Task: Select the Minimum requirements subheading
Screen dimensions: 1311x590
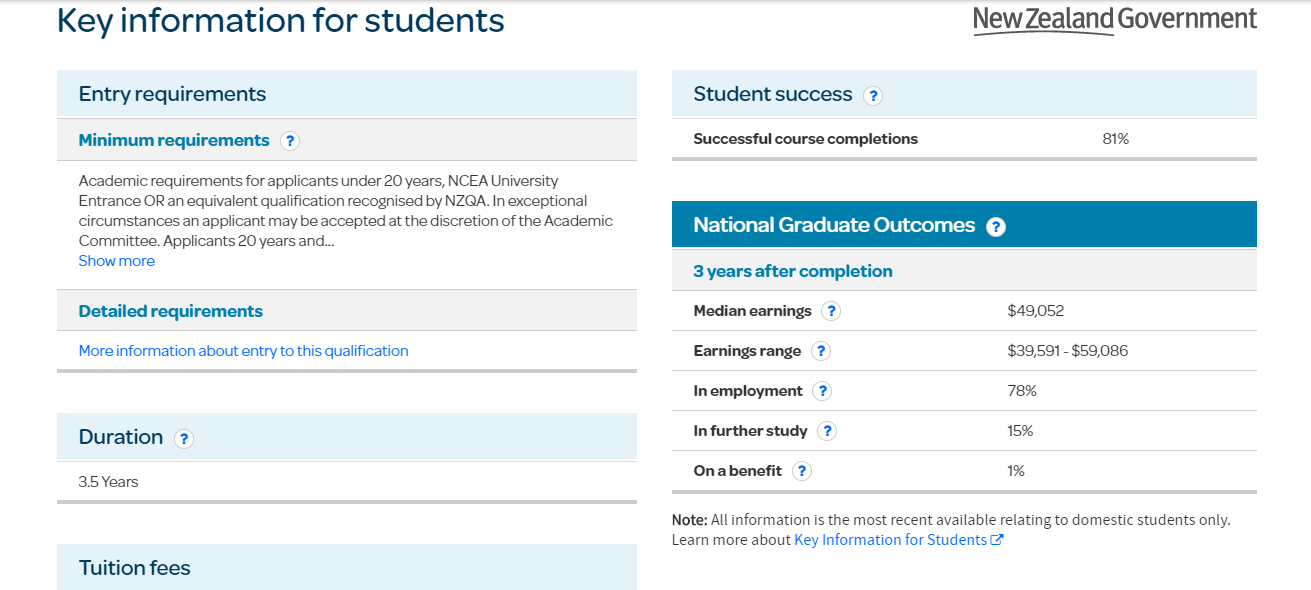Action: 174,140
